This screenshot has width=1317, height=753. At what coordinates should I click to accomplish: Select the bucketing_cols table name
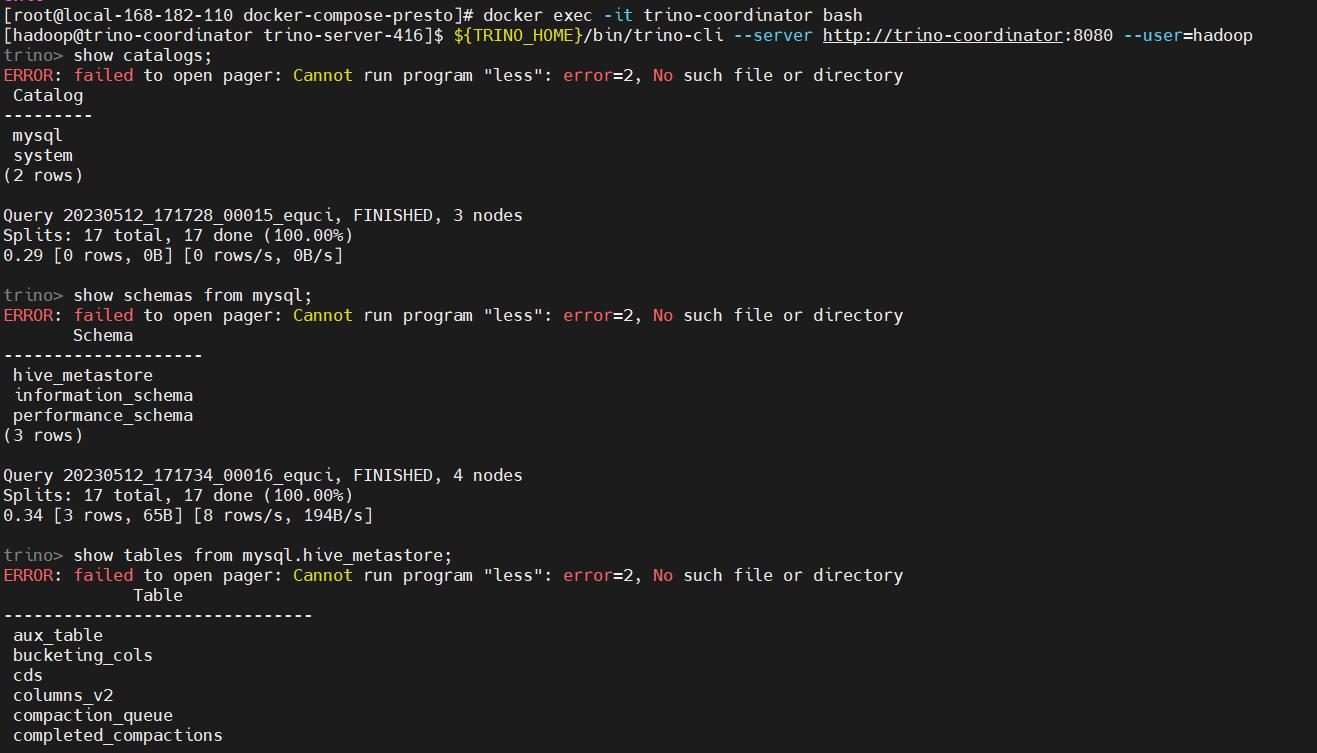point(82,655)
